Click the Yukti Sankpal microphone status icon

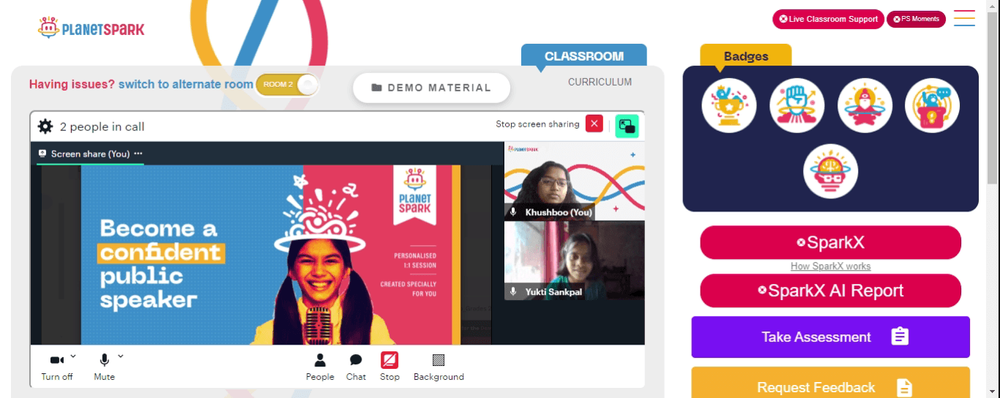click(513, 291)
